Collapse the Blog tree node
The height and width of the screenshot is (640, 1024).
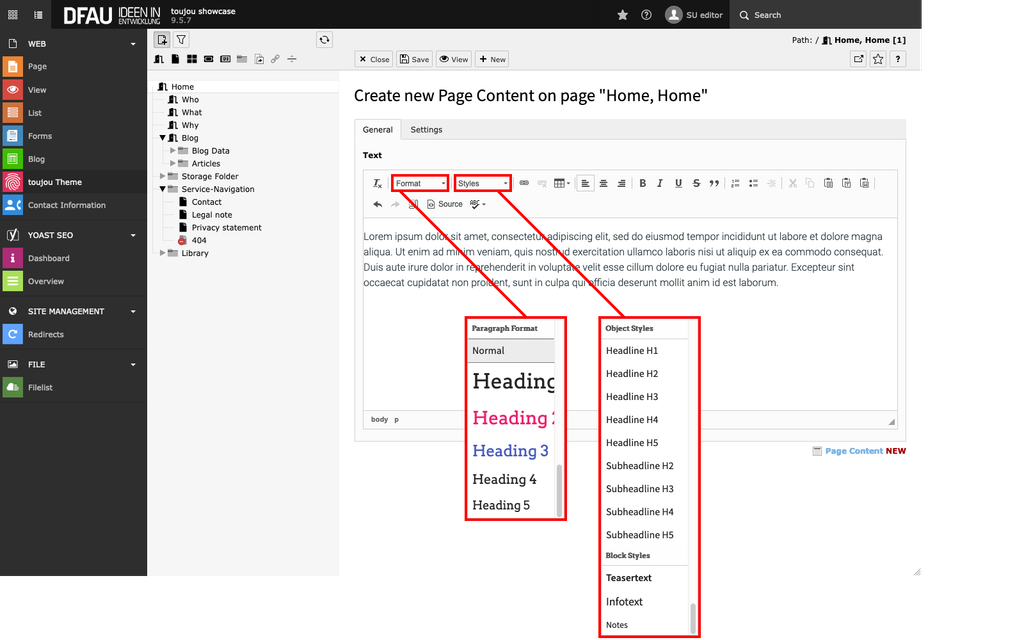pos(163,138)
